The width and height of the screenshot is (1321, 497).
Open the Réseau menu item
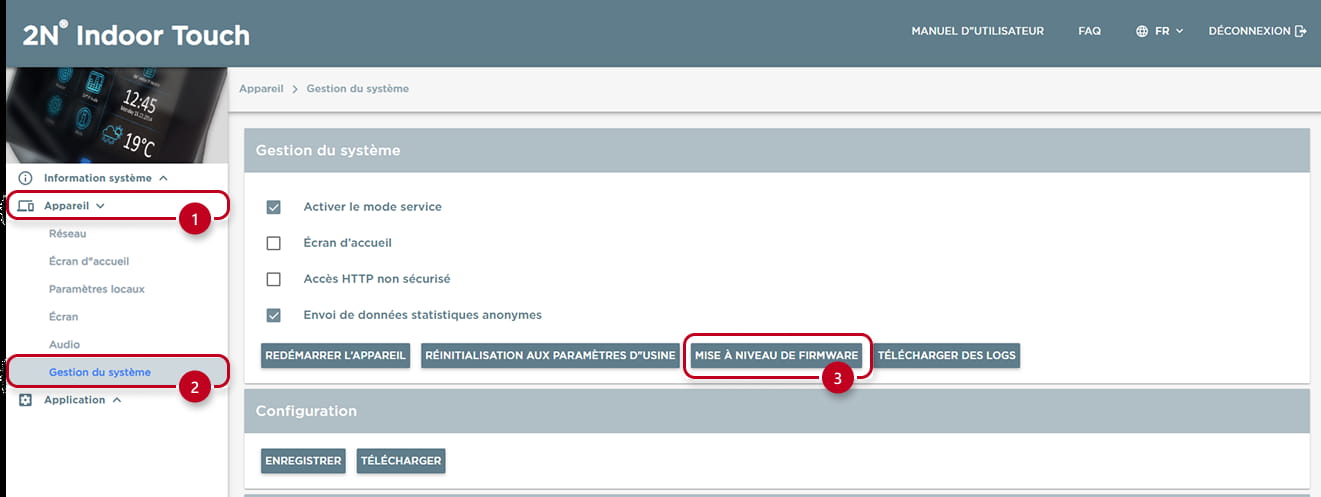pos(68,234)
